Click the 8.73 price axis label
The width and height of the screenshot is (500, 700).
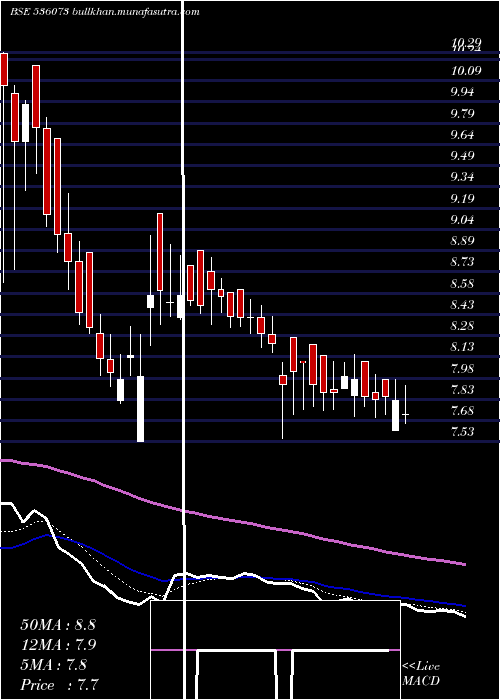pos(462,262)
